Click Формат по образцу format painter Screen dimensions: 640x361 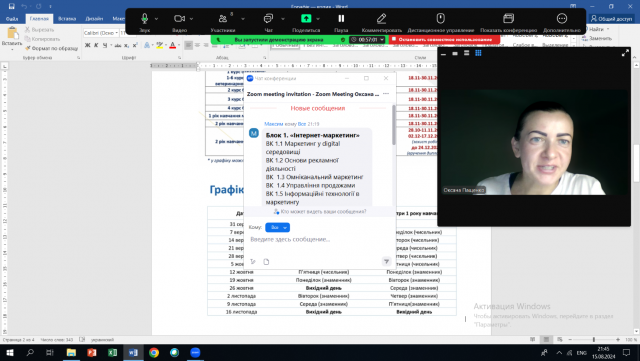click(x=51, y=48)
